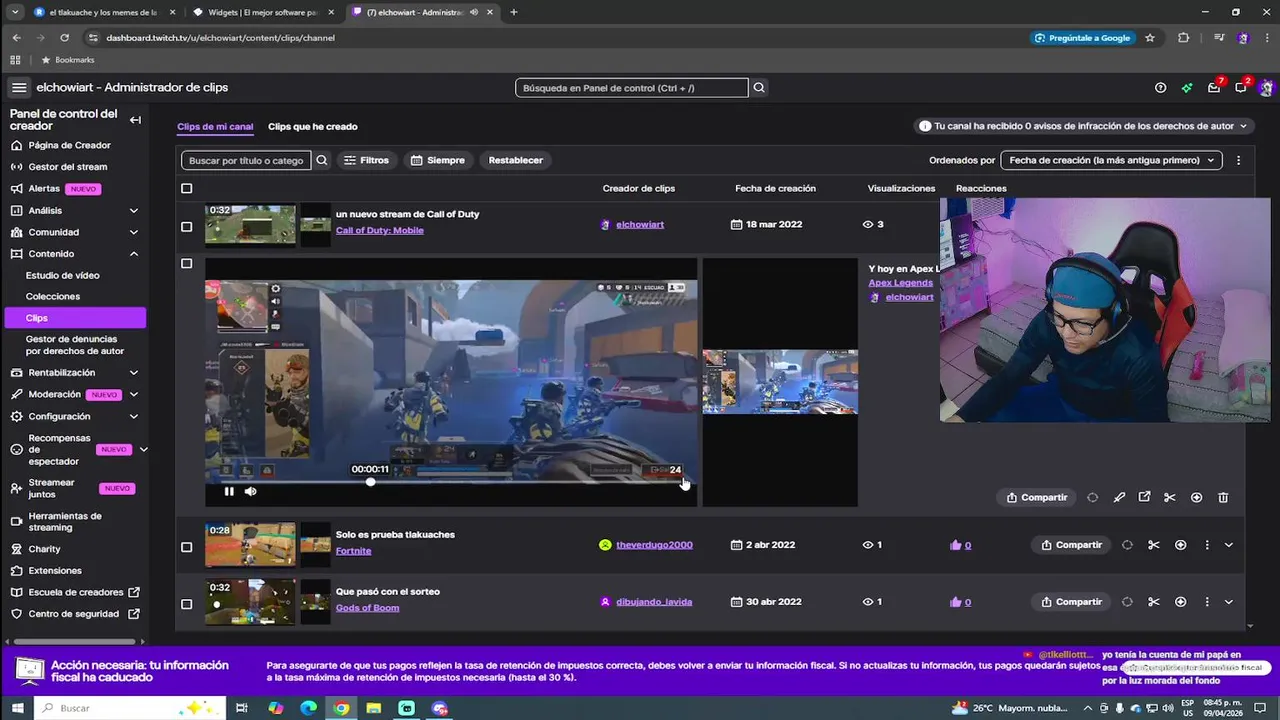Open Colecciones in sidebar
This screenshot has width=1280, height=720.
click(53, 296)
